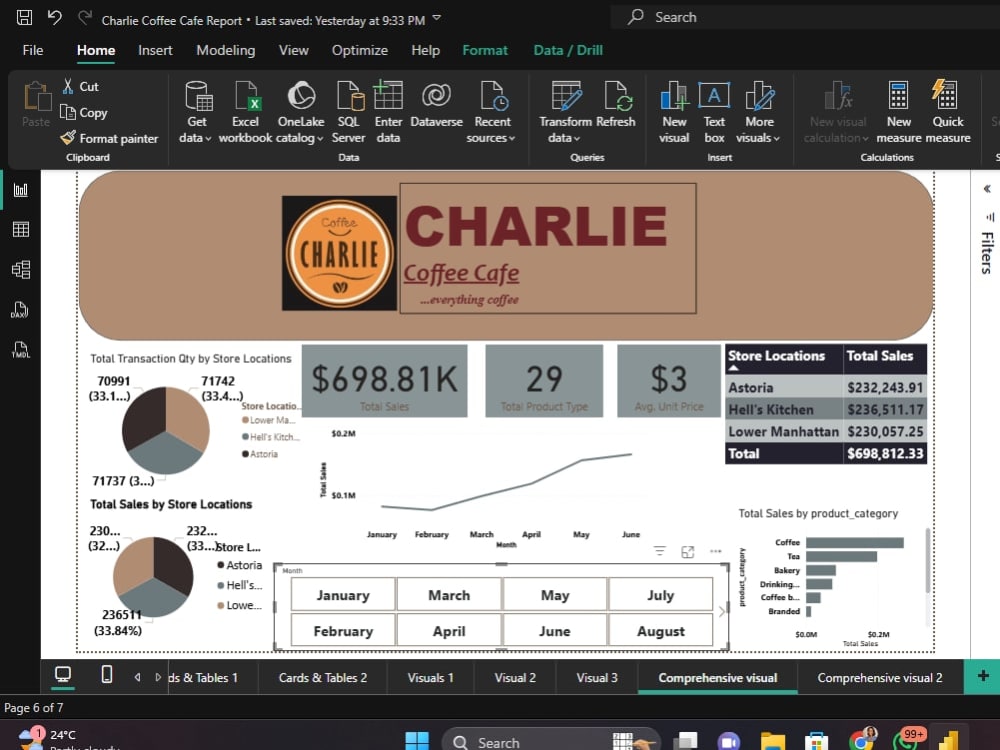Viewport: 1000px width, 750px height.
Task: Click Focus mode icon on slicer
Action: [x=688, y=552]
